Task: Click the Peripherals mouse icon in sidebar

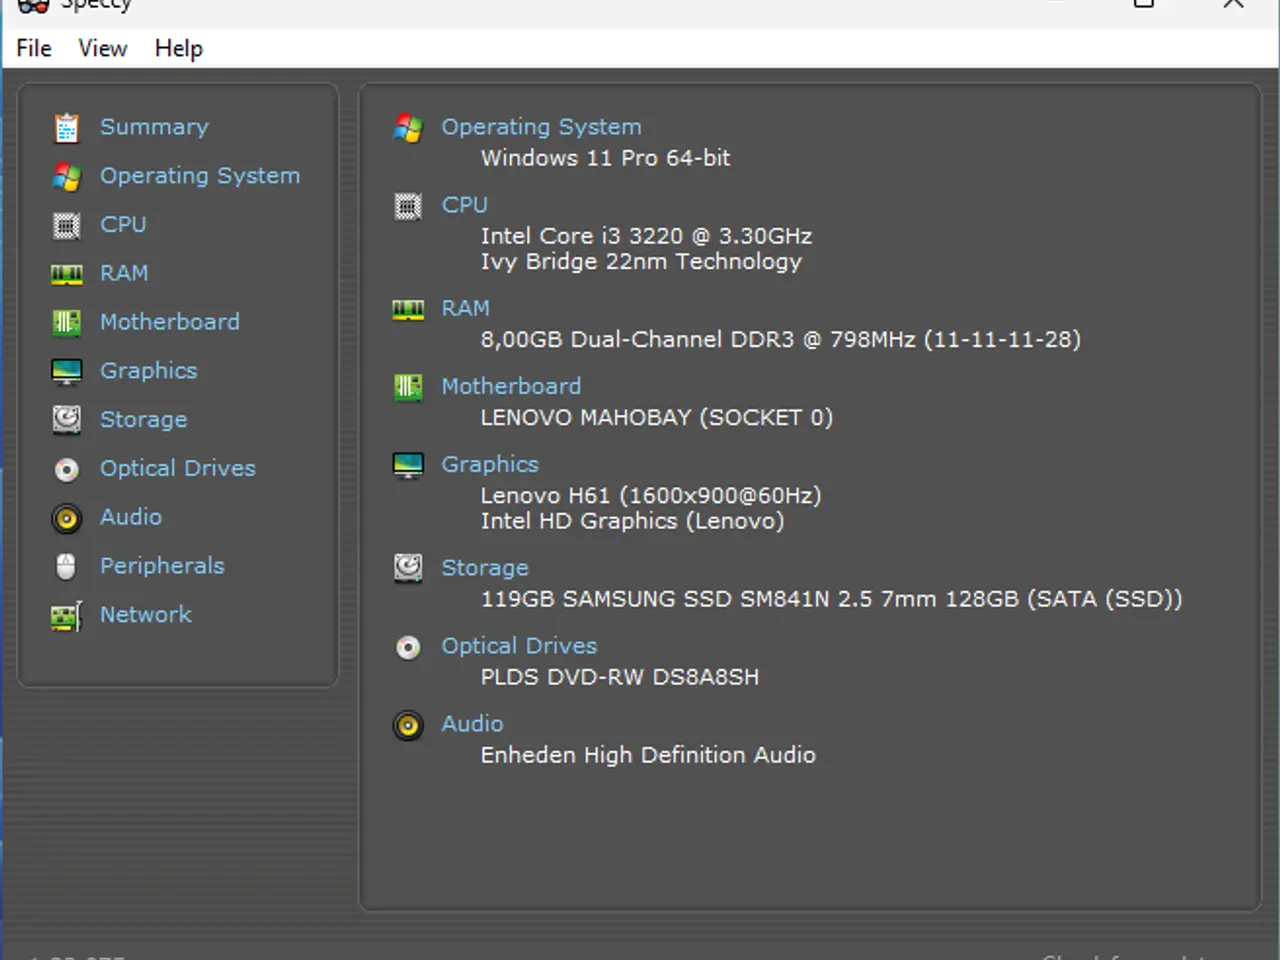Action: (66, 566)
